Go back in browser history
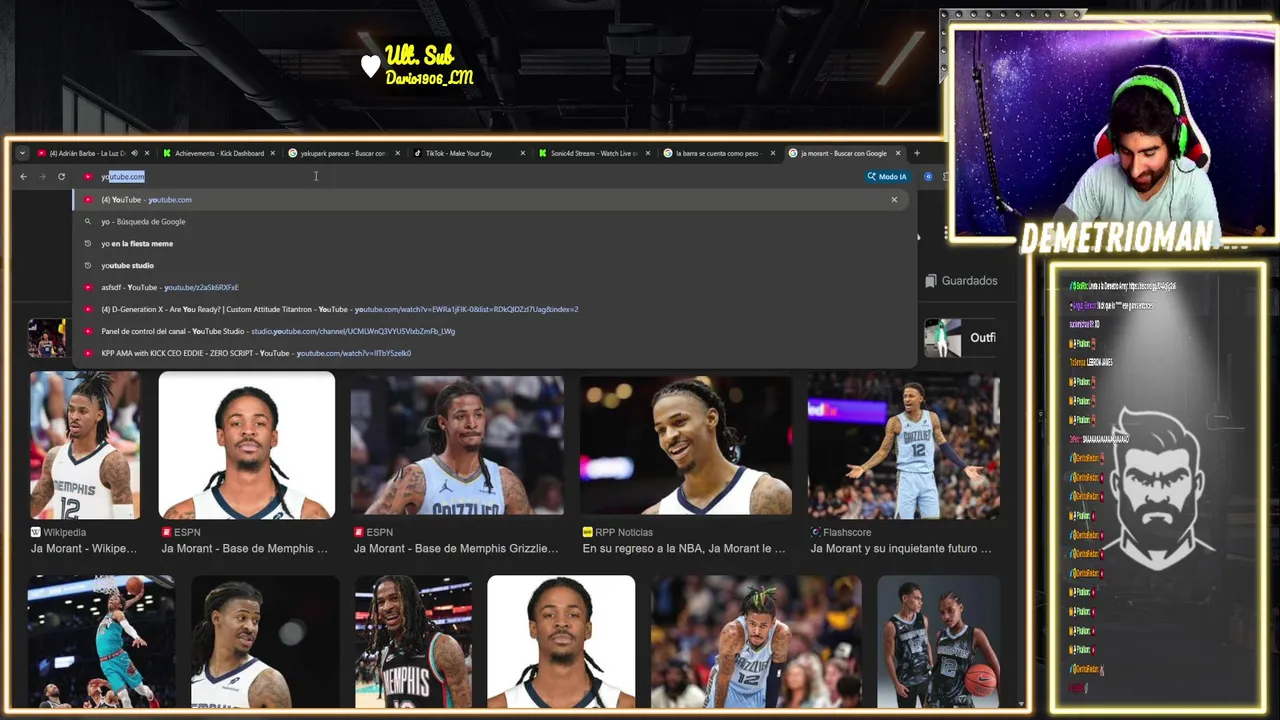Viewport: 1280px width, 720px height. (24, 177)
